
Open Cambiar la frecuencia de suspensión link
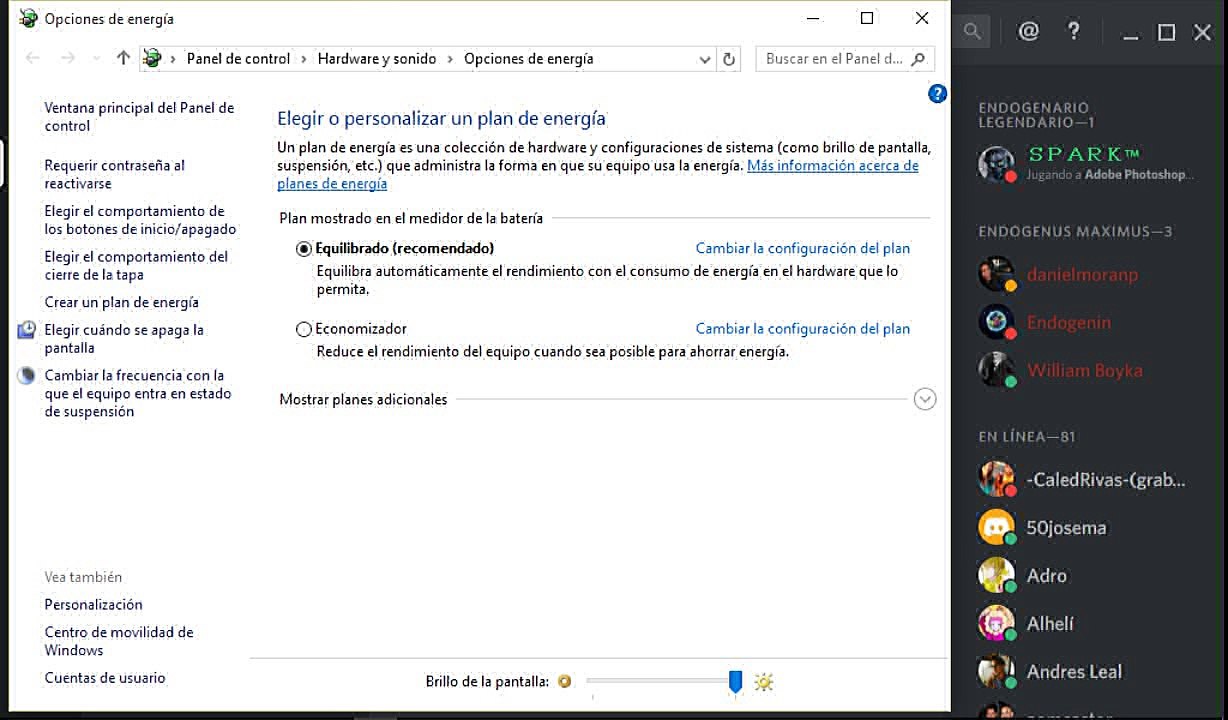click(138, 394)
